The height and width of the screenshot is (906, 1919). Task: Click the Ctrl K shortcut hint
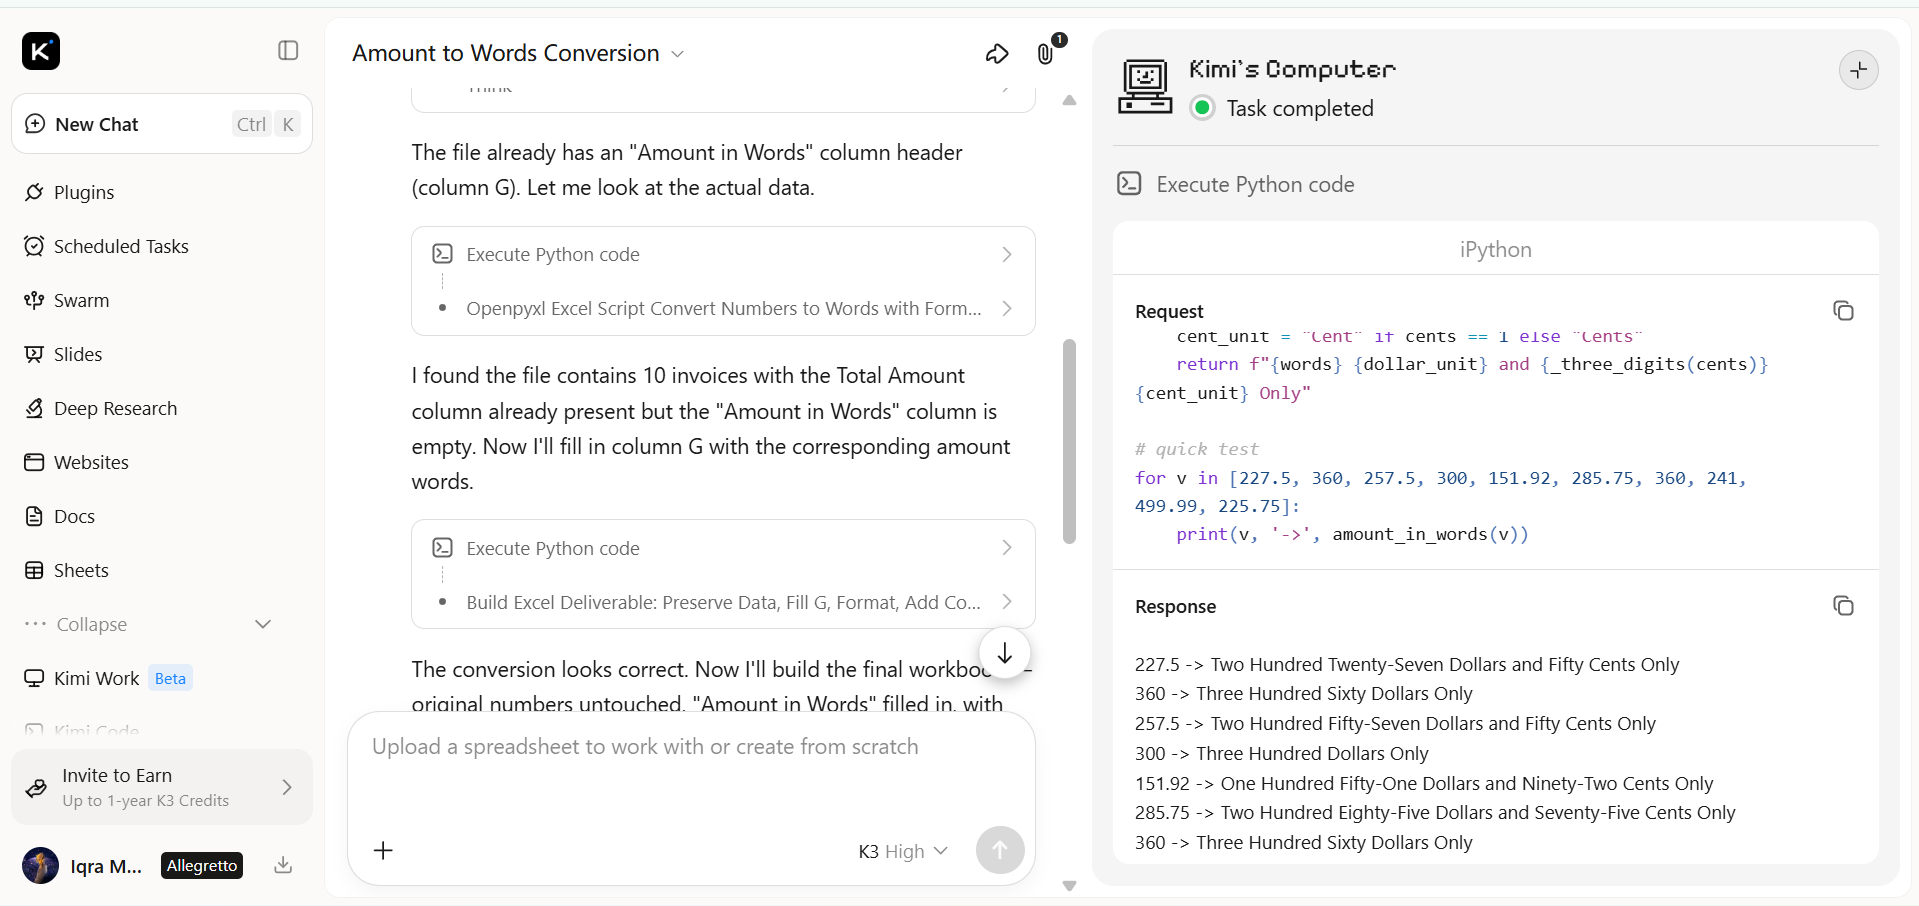(266, 124)
